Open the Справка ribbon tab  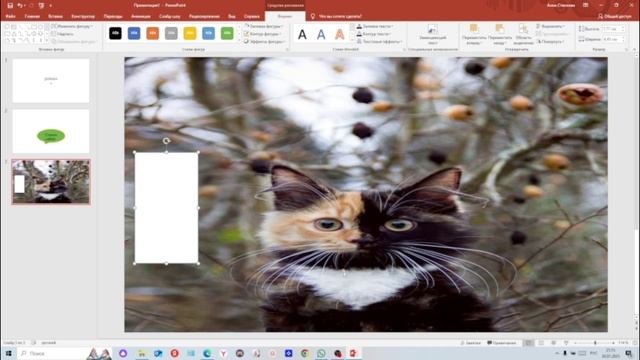point(252,16)
